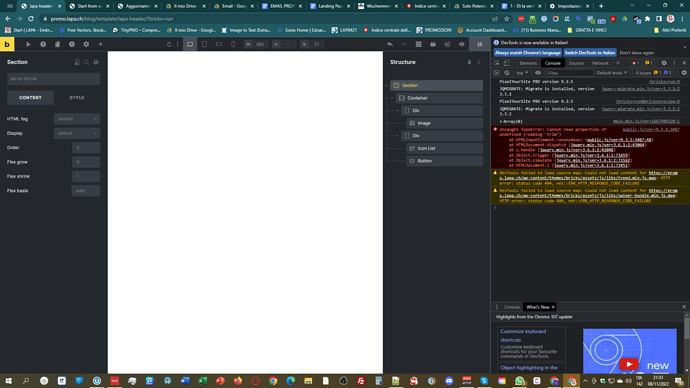Switch to the CONTENT tab
The height and width of the screenshot is (388, 690).
[x=30, y=98]
